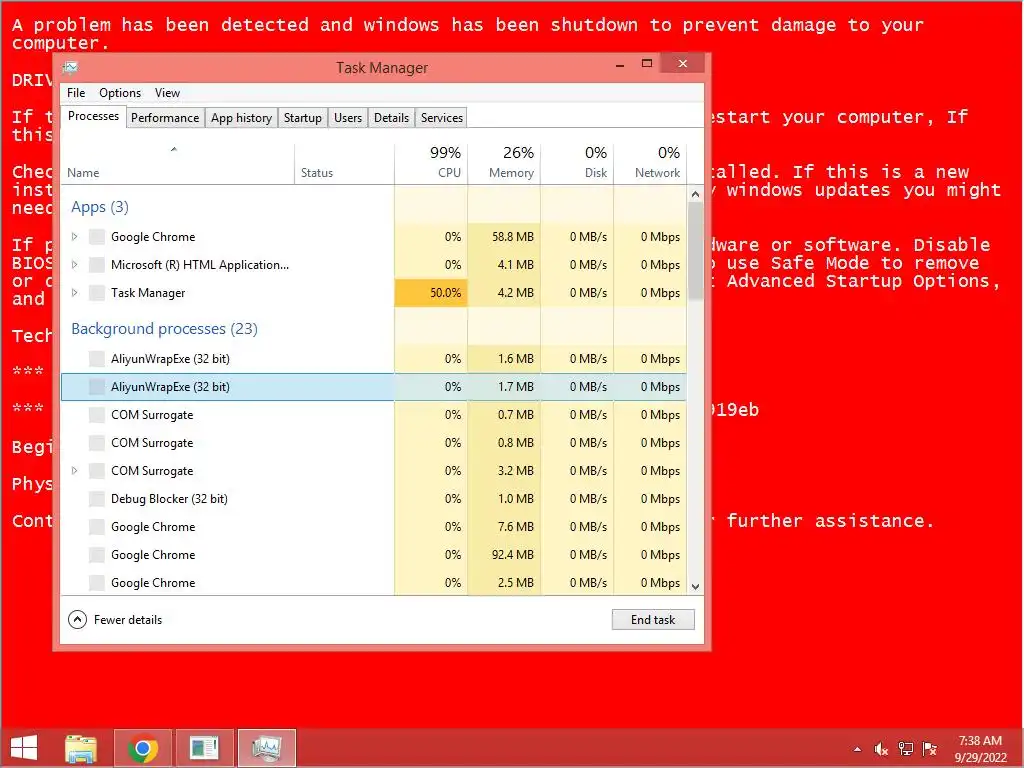1024x768 pixels.
Task: Switch to the Details tab
Action: click(x=391, y=118)
